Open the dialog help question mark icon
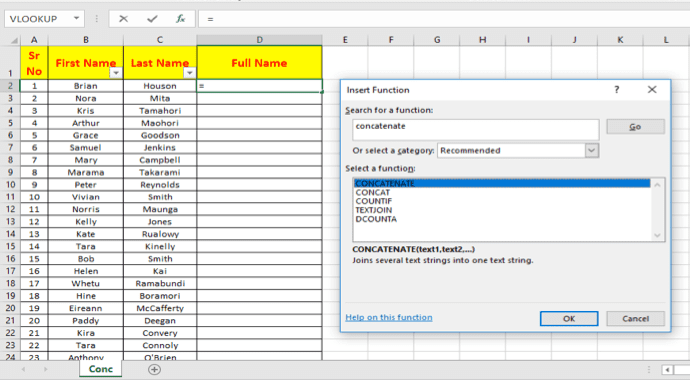 tap(617, 90)
